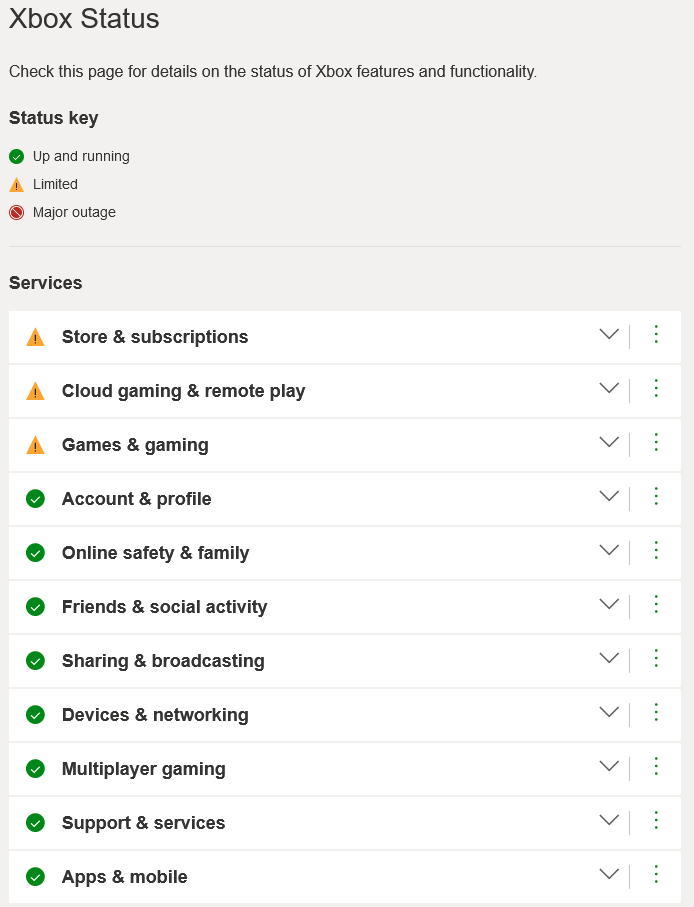Select the Account & profile service title
Viewport: 694px width, 907px height.
136,499
